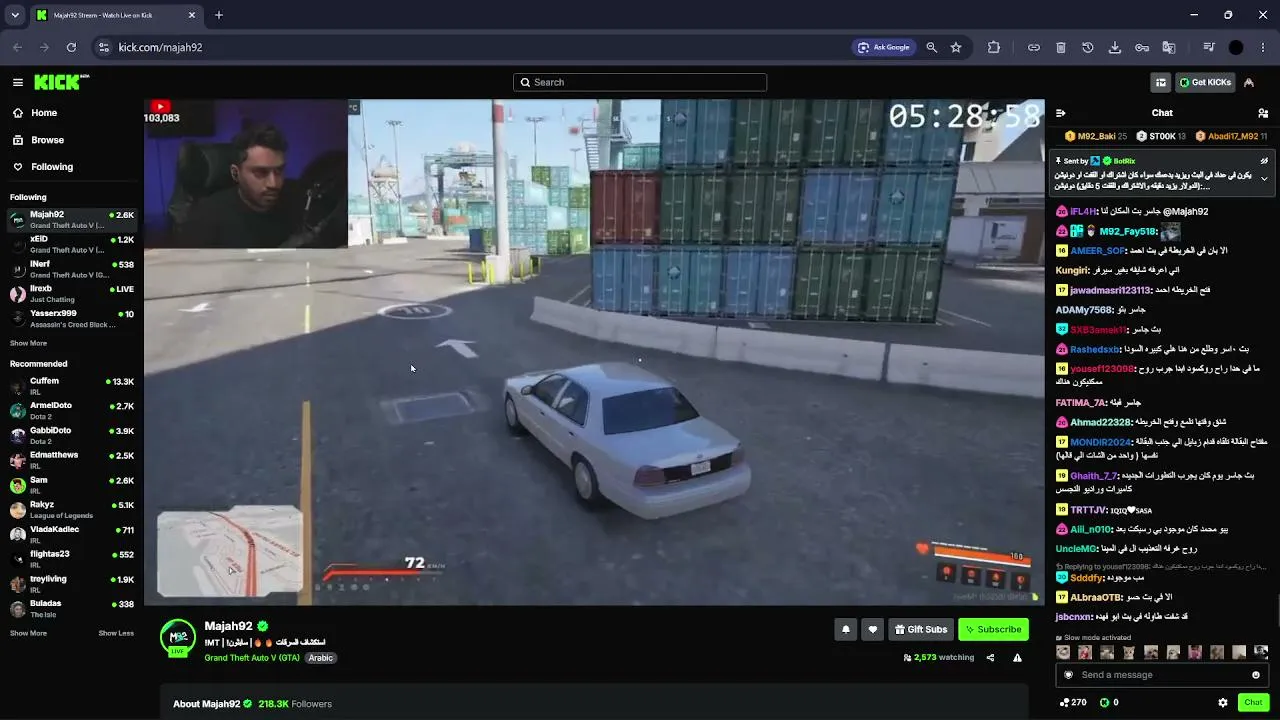
Task: Focus the Send a message chat input
Action: 1160,675
